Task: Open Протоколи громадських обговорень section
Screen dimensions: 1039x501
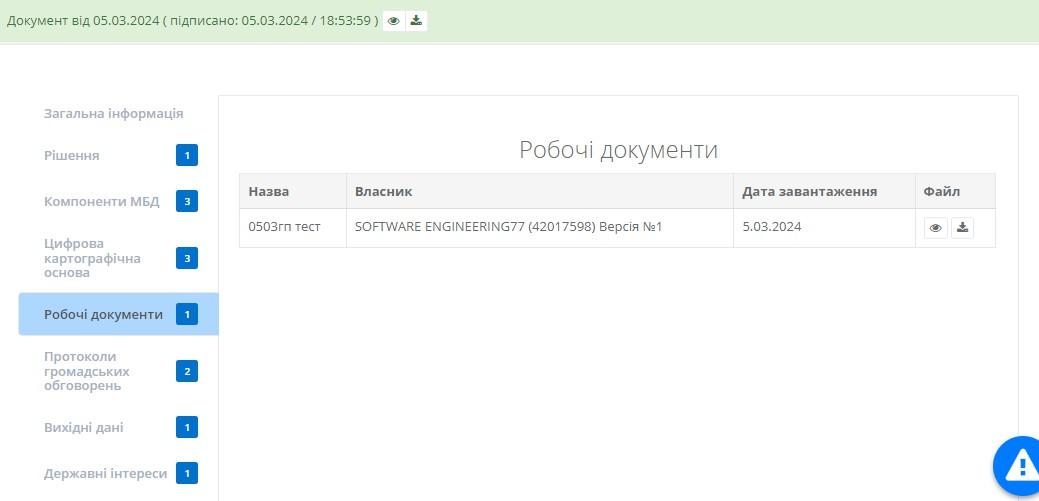Action: pos(87,371)
